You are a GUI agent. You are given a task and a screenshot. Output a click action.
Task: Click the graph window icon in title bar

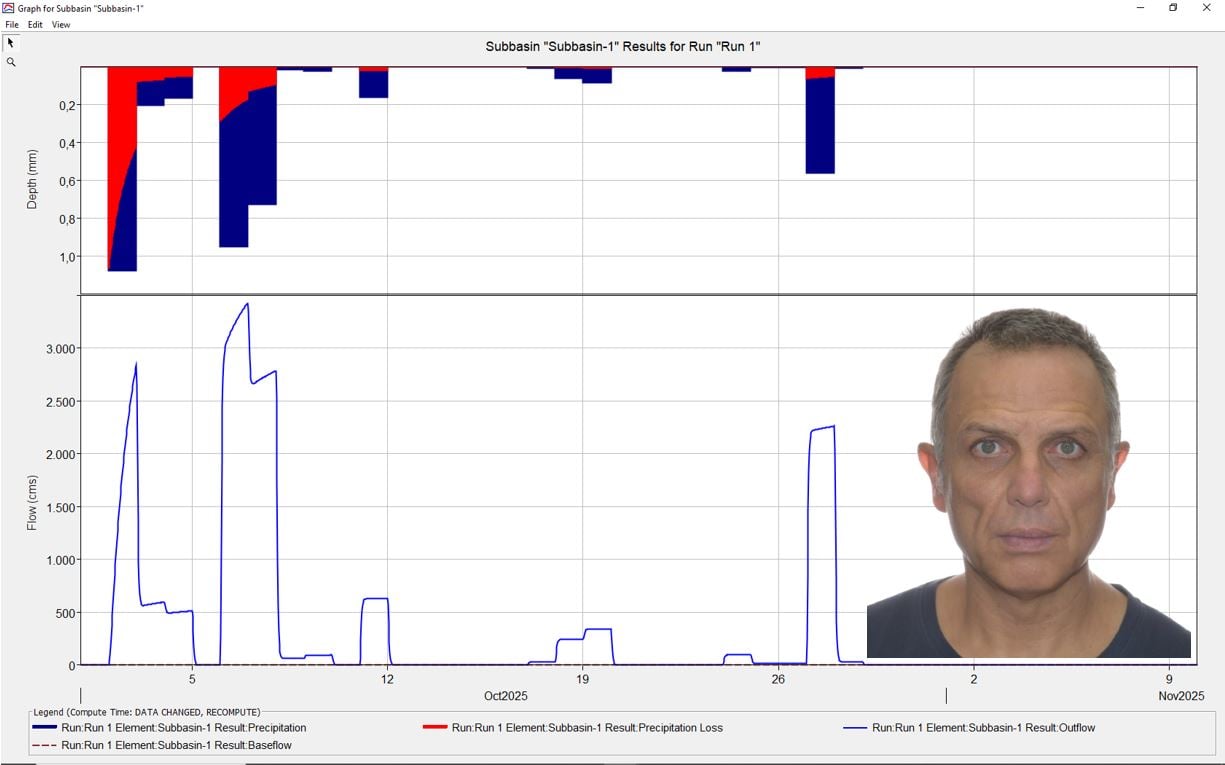(x=8, y=8)
